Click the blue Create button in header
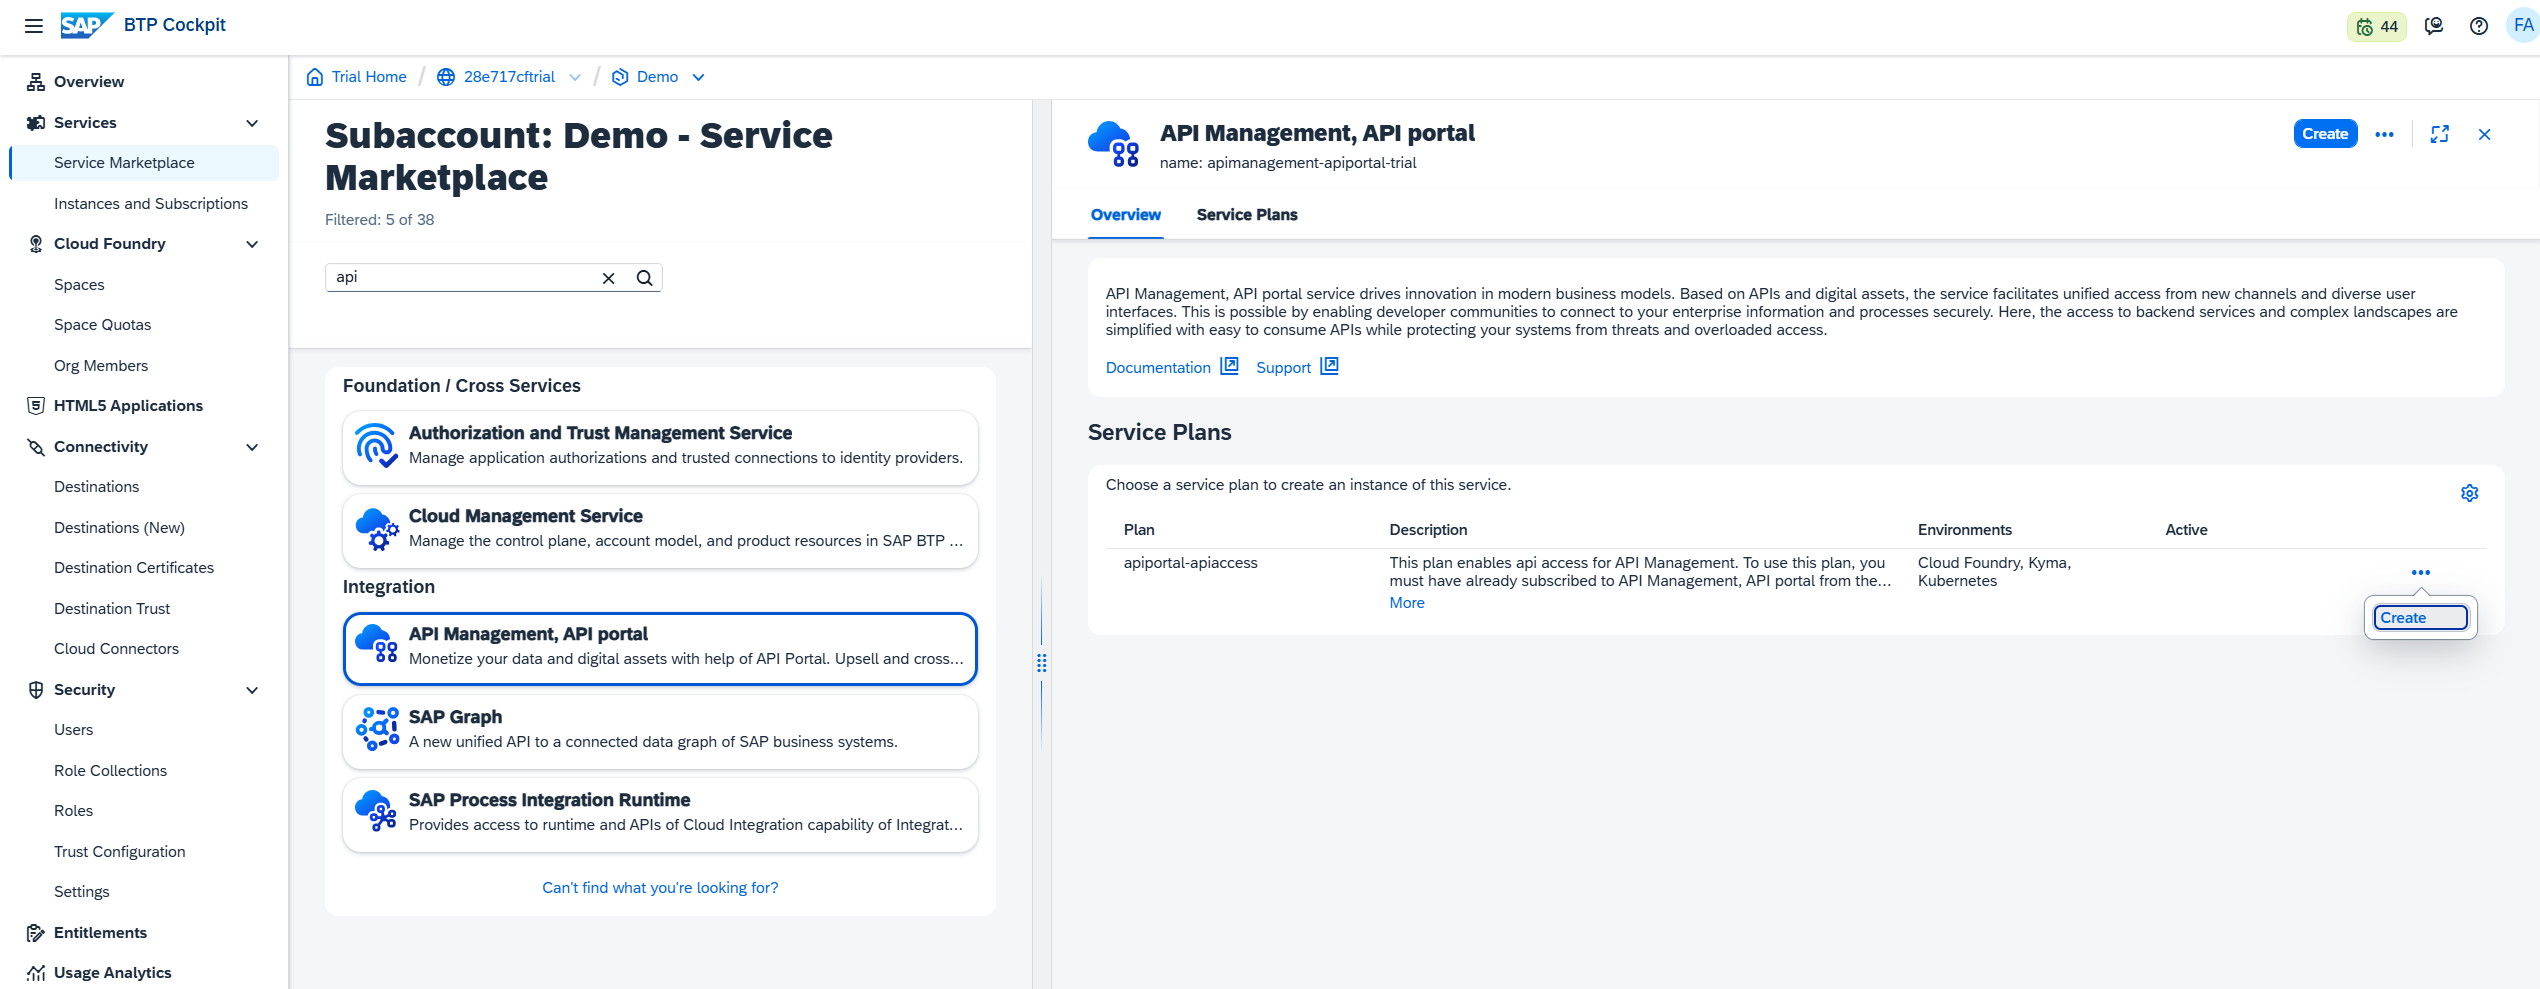The height and width of the screenshot is (989, 2540). 2324,134
